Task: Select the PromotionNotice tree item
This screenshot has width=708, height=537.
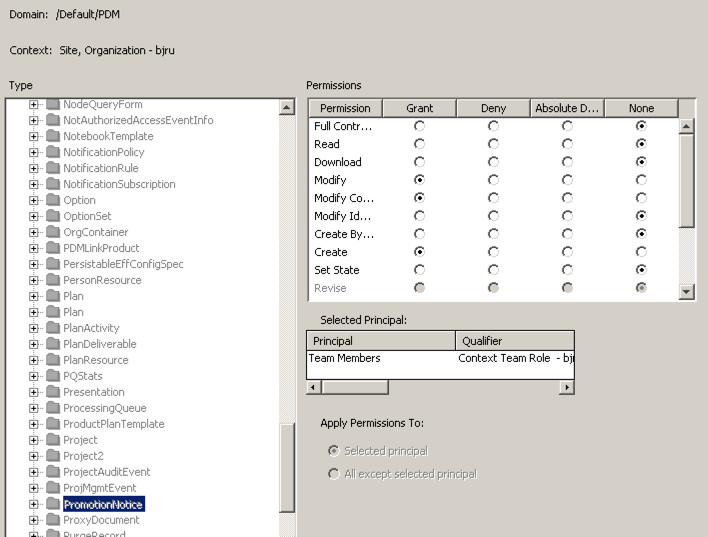Action: (103, 504)
